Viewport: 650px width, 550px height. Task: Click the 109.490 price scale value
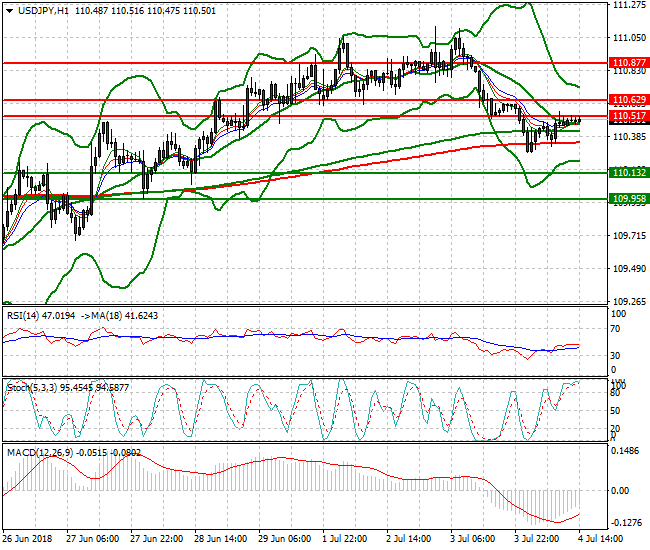tap(628, 269)
